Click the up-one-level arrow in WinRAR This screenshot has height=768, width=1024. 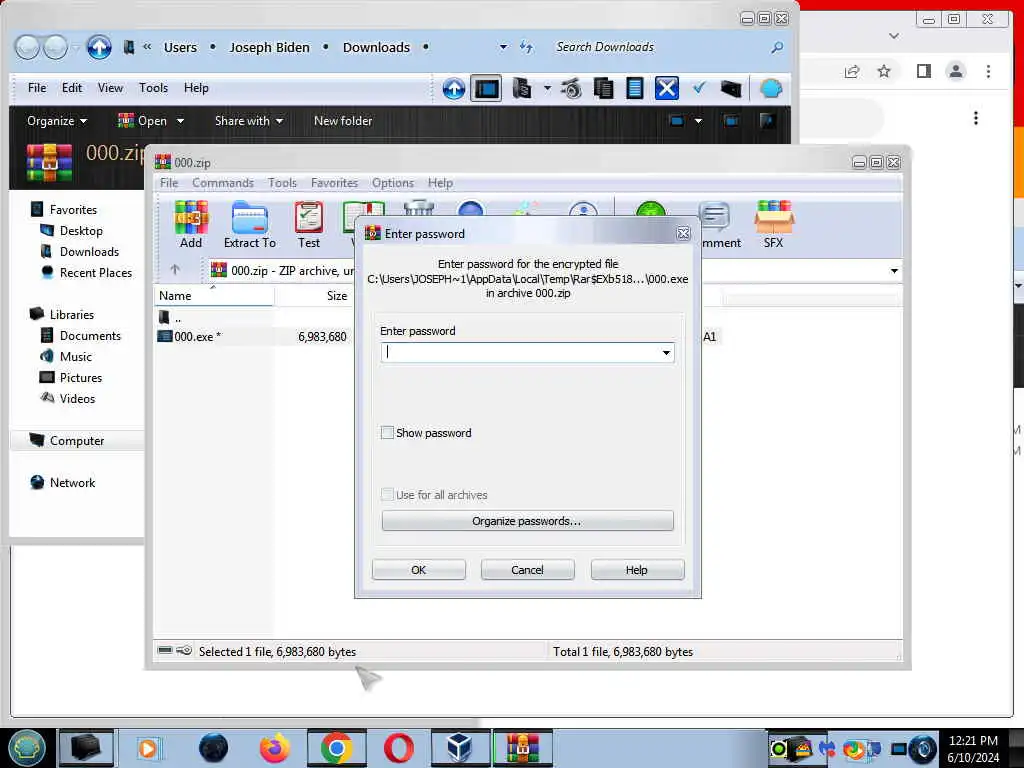click(175, 269)
